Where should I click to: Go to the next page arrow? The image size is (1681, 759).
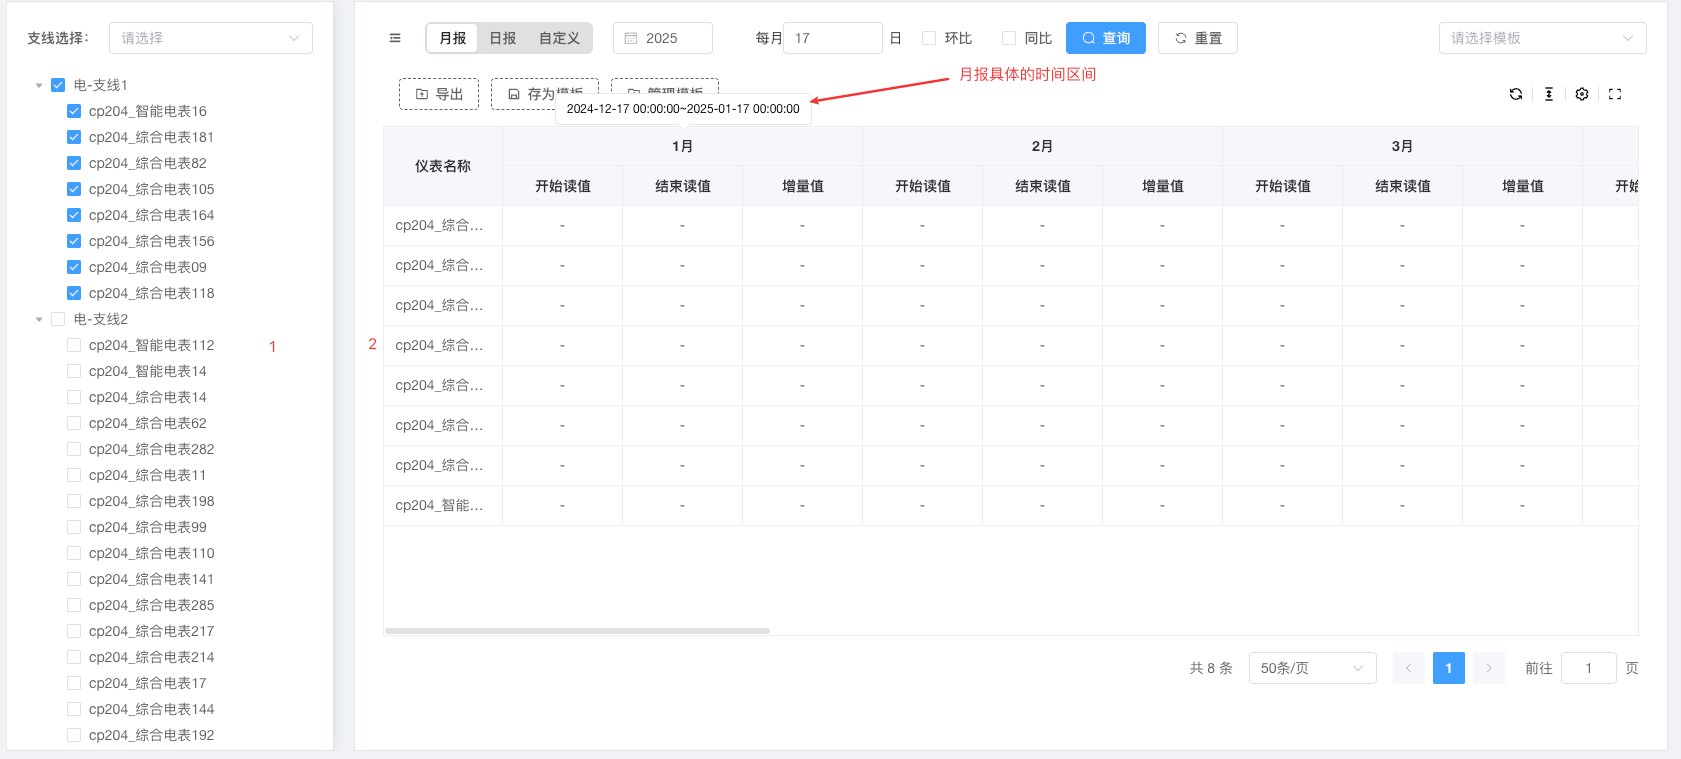point(1489,668)
